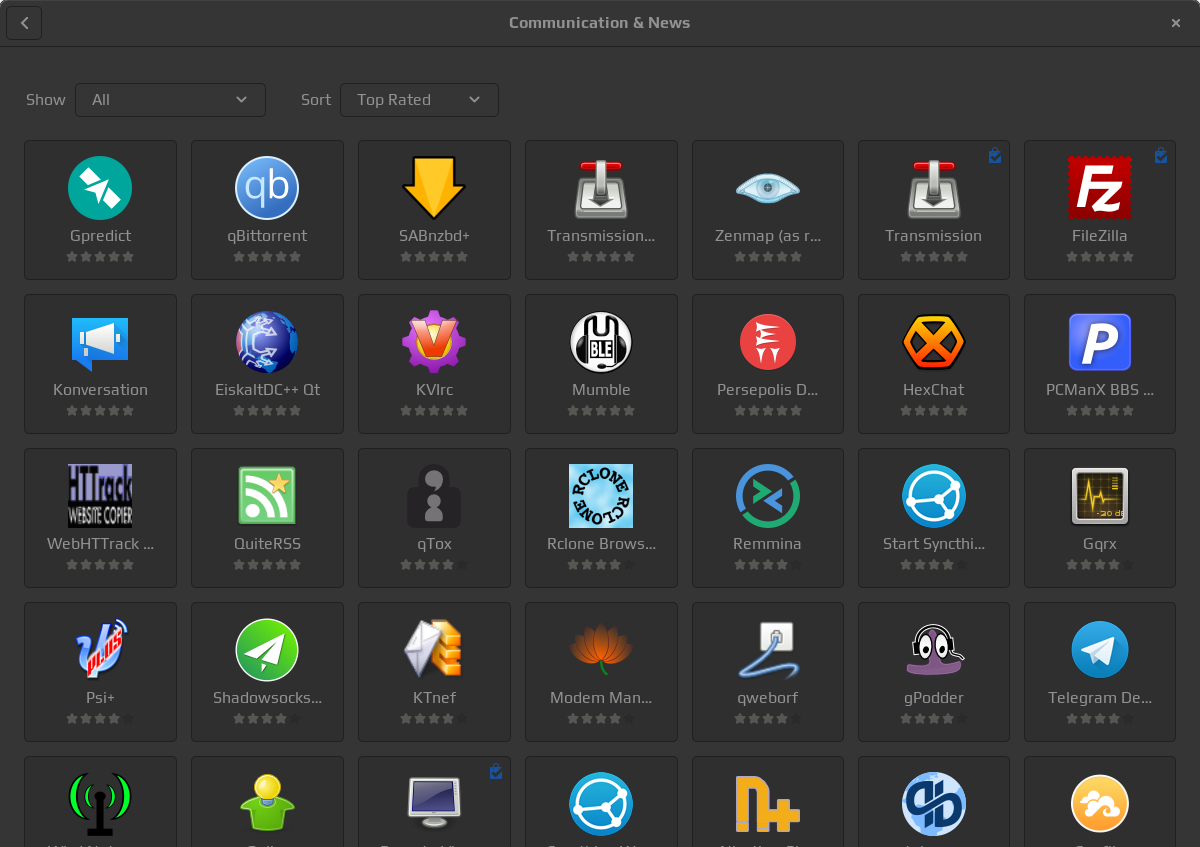Click the star rating under KVIrc
The image size is (1200, 847).
click(x=434, y=411)
